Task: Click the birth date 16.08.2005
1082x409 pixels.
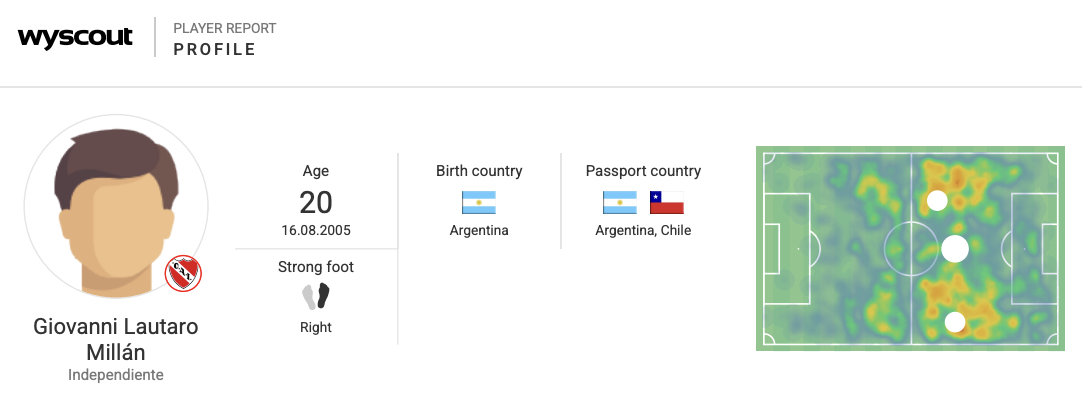Action: point(316,230)
